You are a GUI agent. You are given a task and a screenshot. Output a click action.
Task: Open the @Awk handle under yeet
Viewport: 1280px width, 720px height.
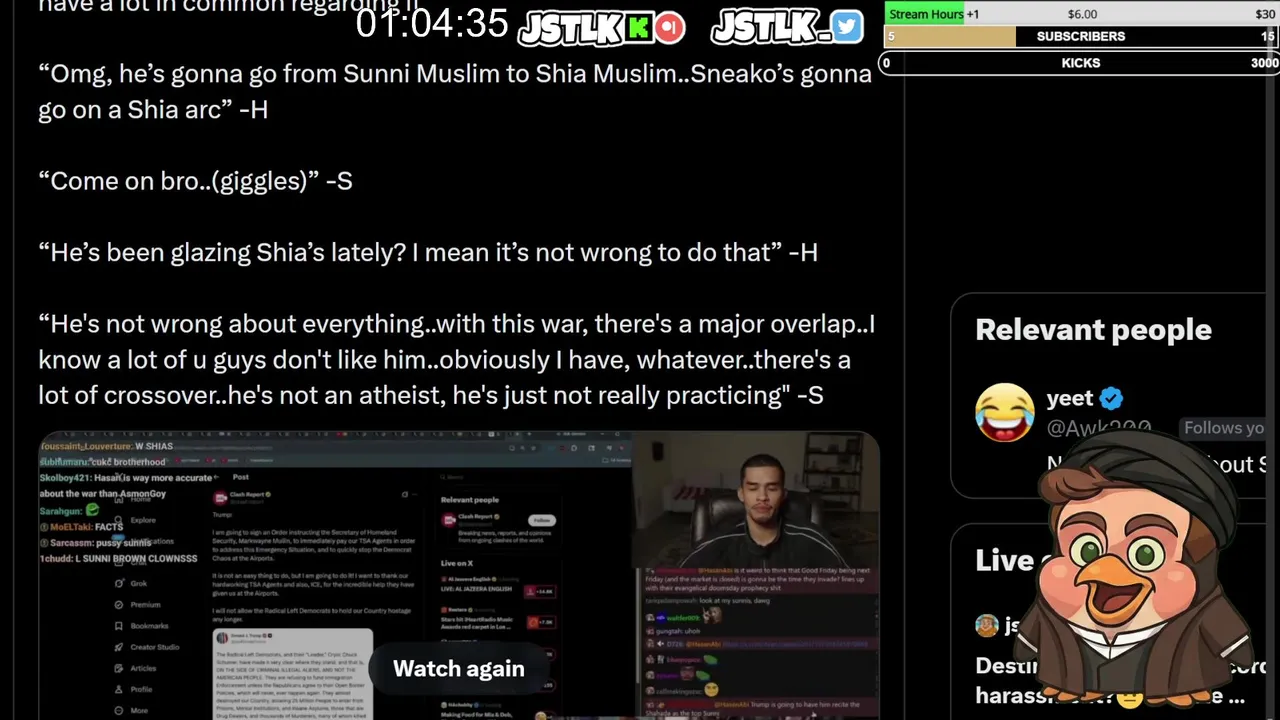1098,428
